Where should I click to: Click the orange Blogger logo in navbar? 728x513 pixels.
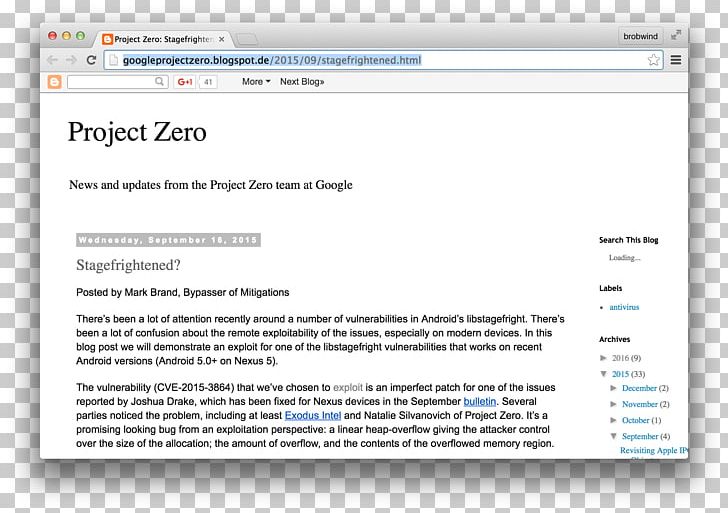(55, 82)
